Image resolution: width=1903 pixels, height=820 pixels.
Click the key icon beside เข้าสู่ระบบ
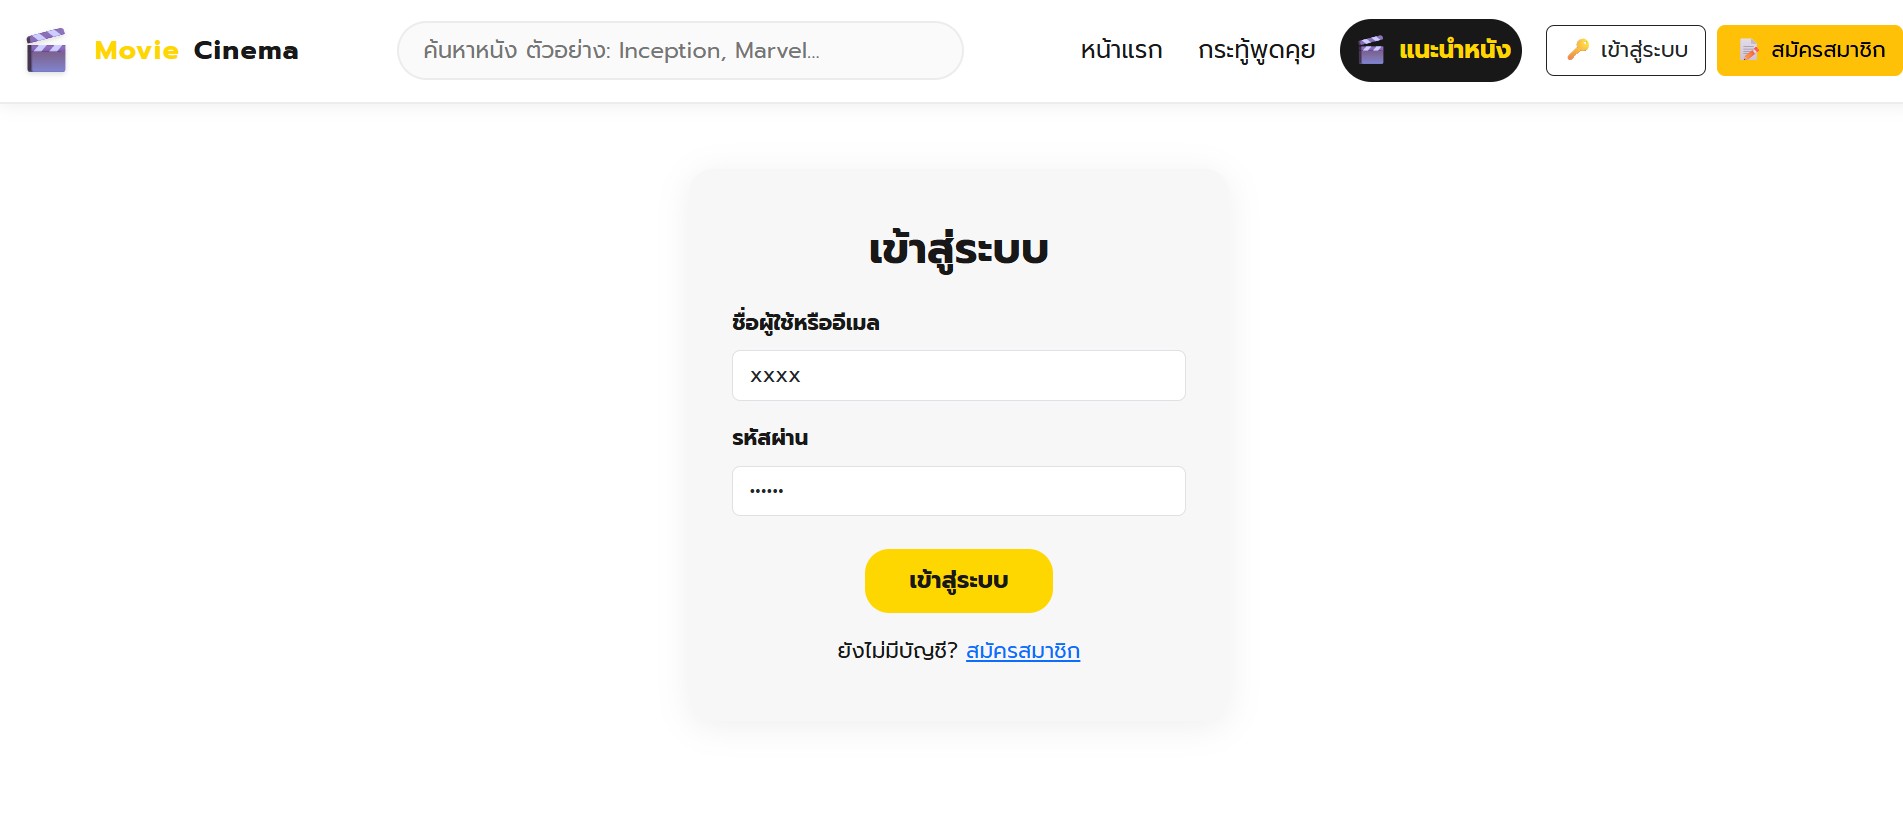tap(1578, 49)
